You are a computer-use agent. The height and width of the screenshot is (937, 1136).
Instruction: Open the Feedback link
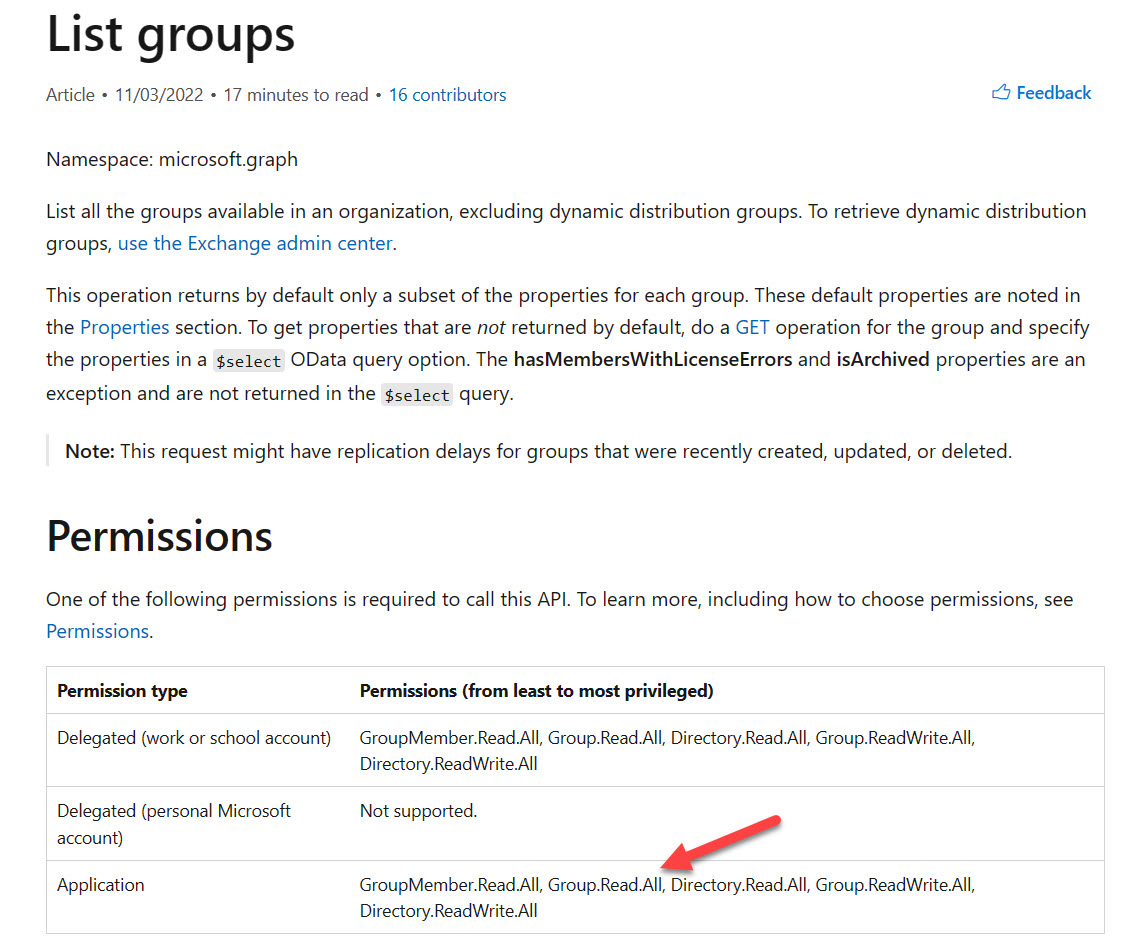(x=1053, y=93)
